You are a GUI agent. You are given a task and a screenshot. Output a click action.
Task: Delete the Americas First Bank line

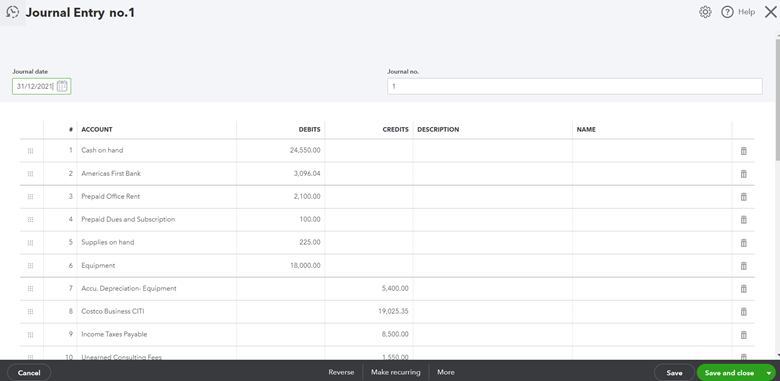744,174
